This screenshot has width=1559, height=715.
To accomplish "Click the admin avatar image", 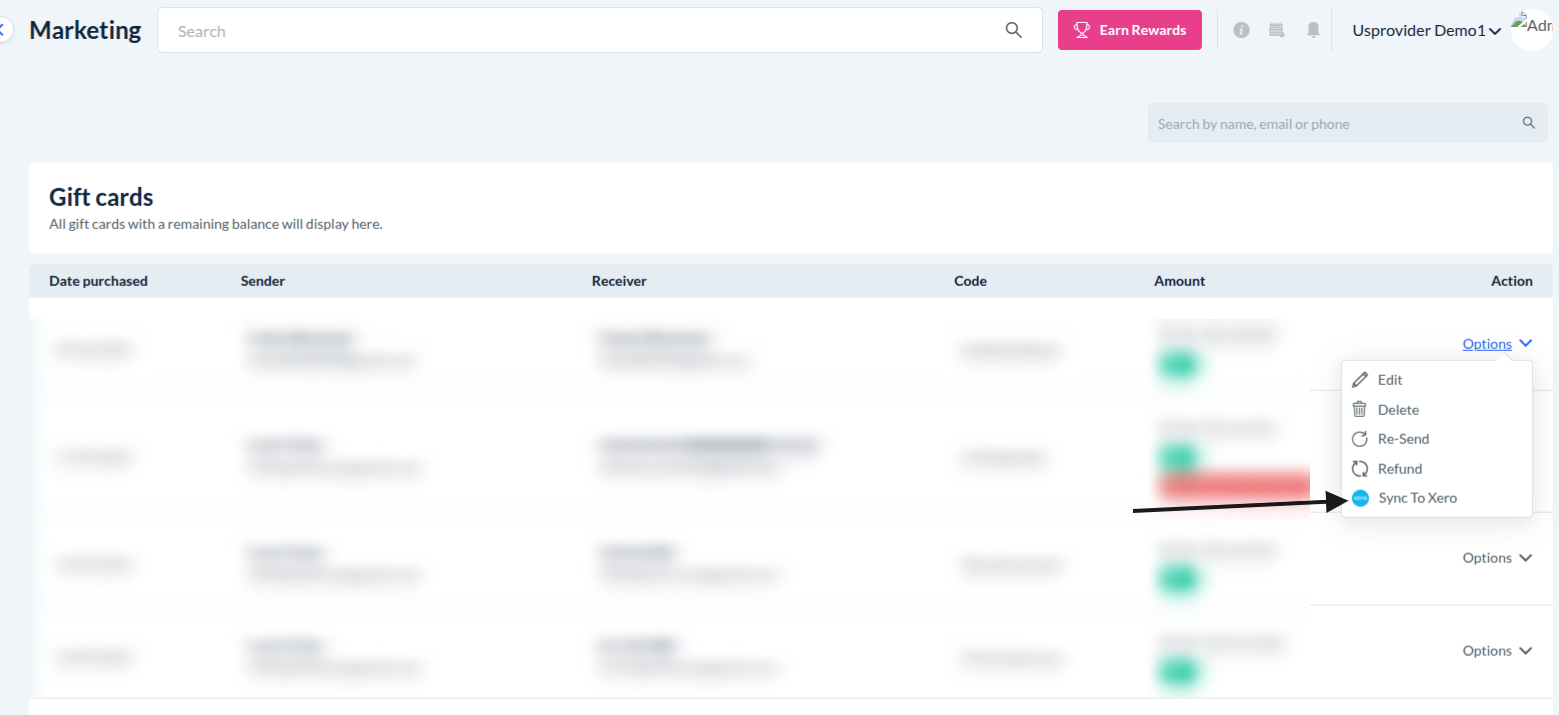I will pos(1532,30).
